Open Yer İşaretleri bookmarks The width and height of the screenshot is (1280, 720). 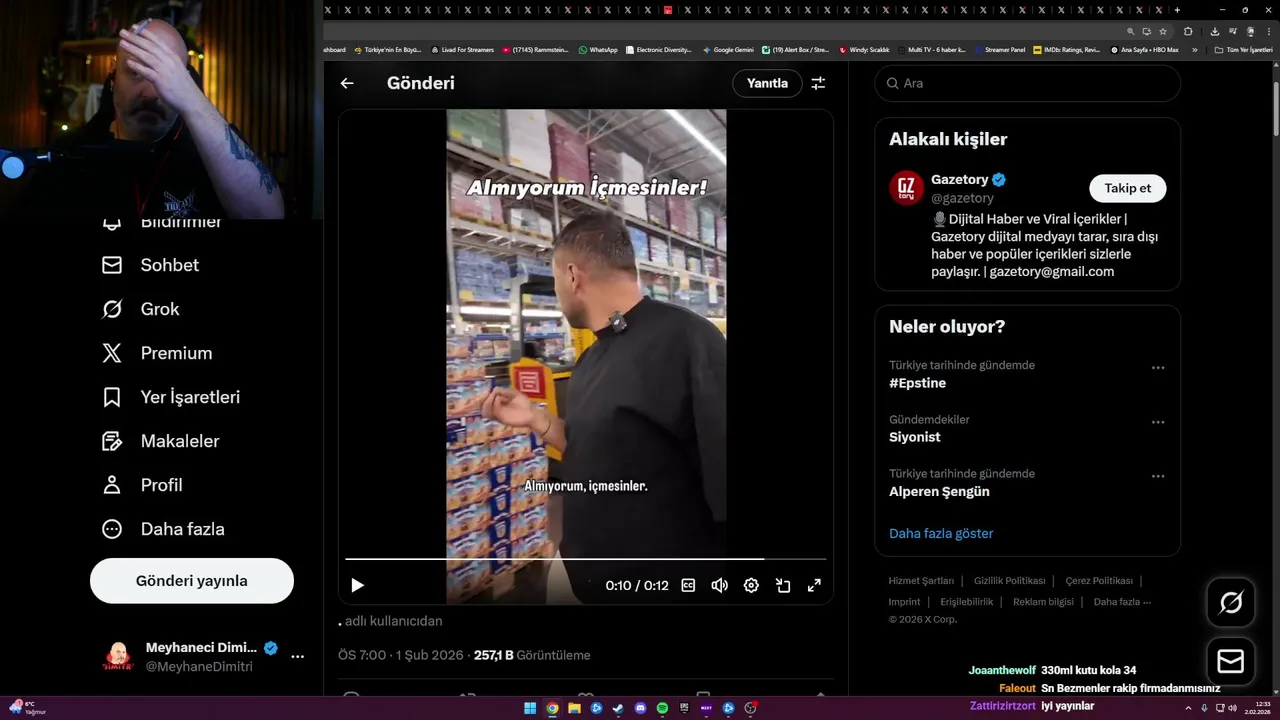(x=171, y=397)
